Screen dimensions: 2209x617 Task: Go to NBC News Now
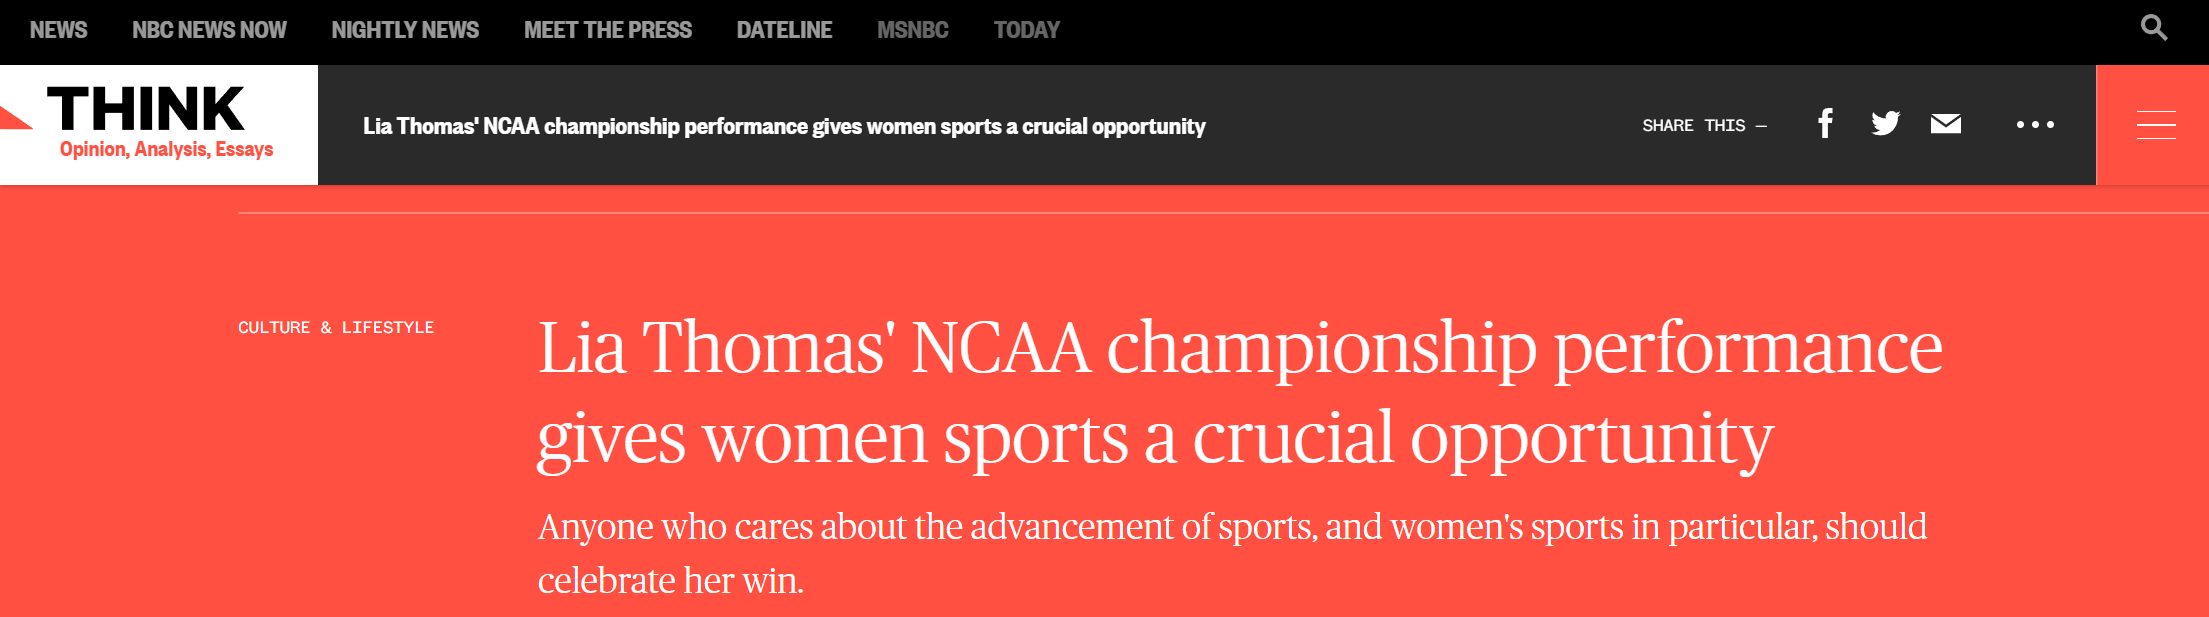209,30
